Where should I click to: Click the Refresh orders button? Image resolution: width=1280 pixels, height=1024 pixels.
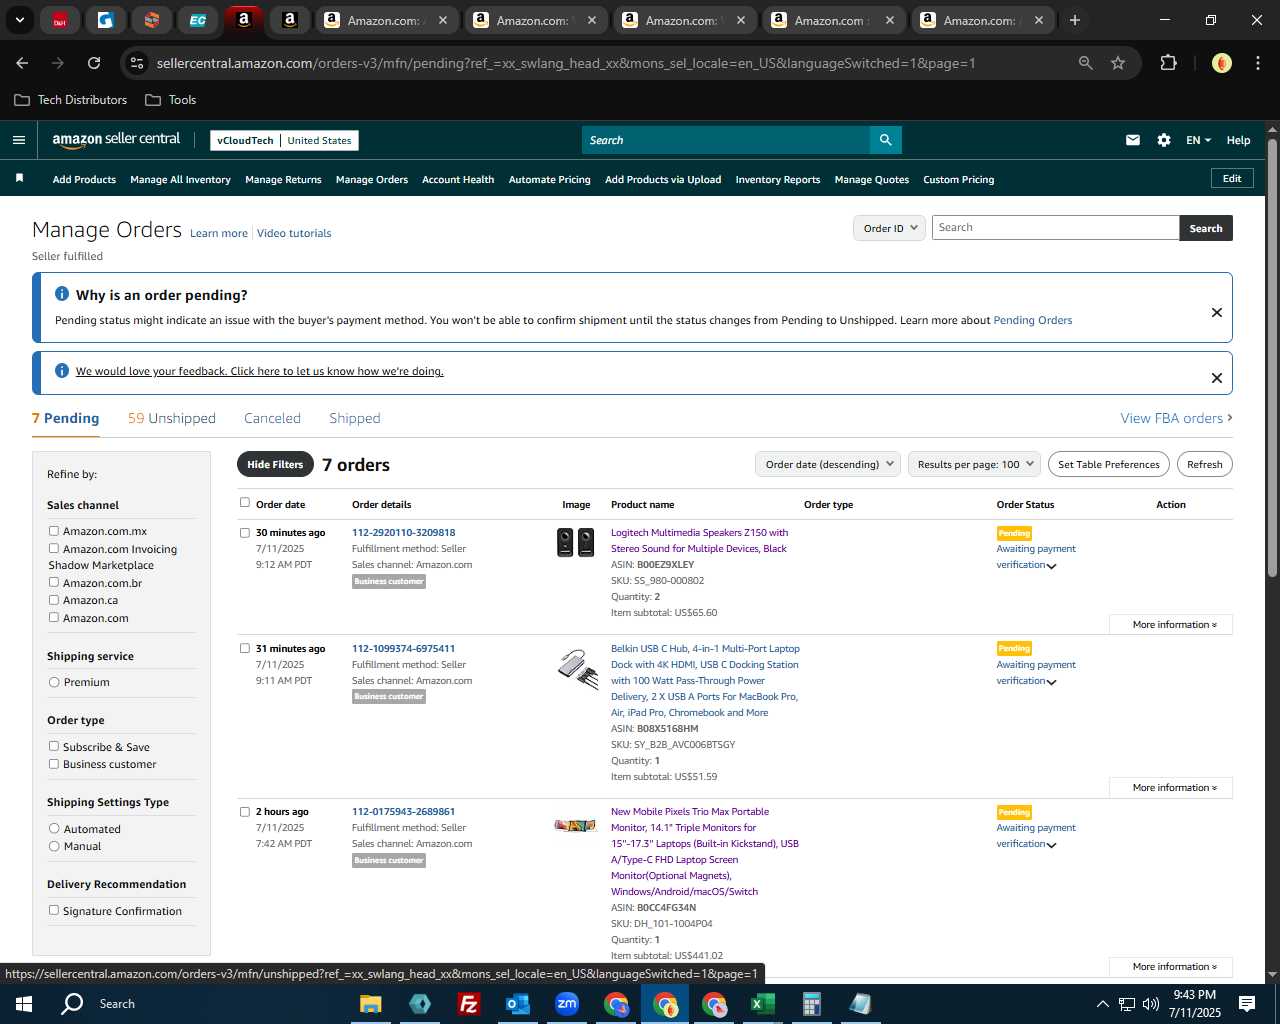click(1204, 464)
